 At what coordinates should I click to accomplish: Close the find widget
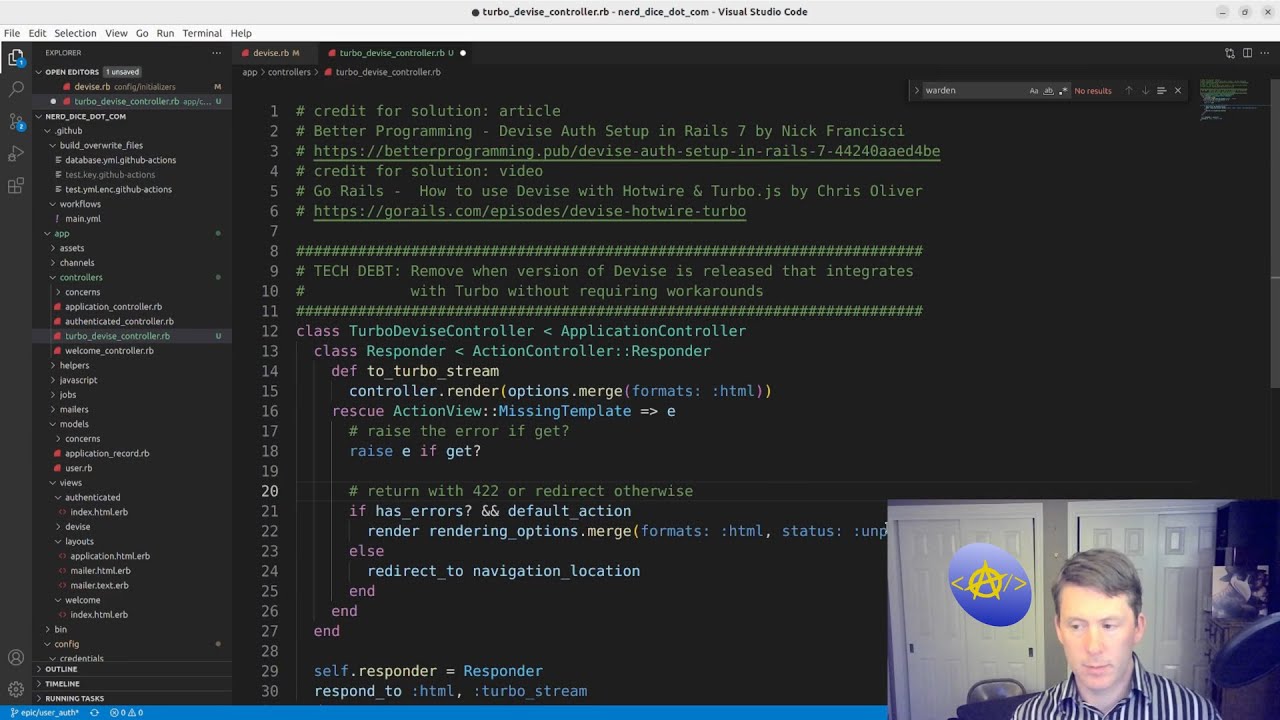1177,90
